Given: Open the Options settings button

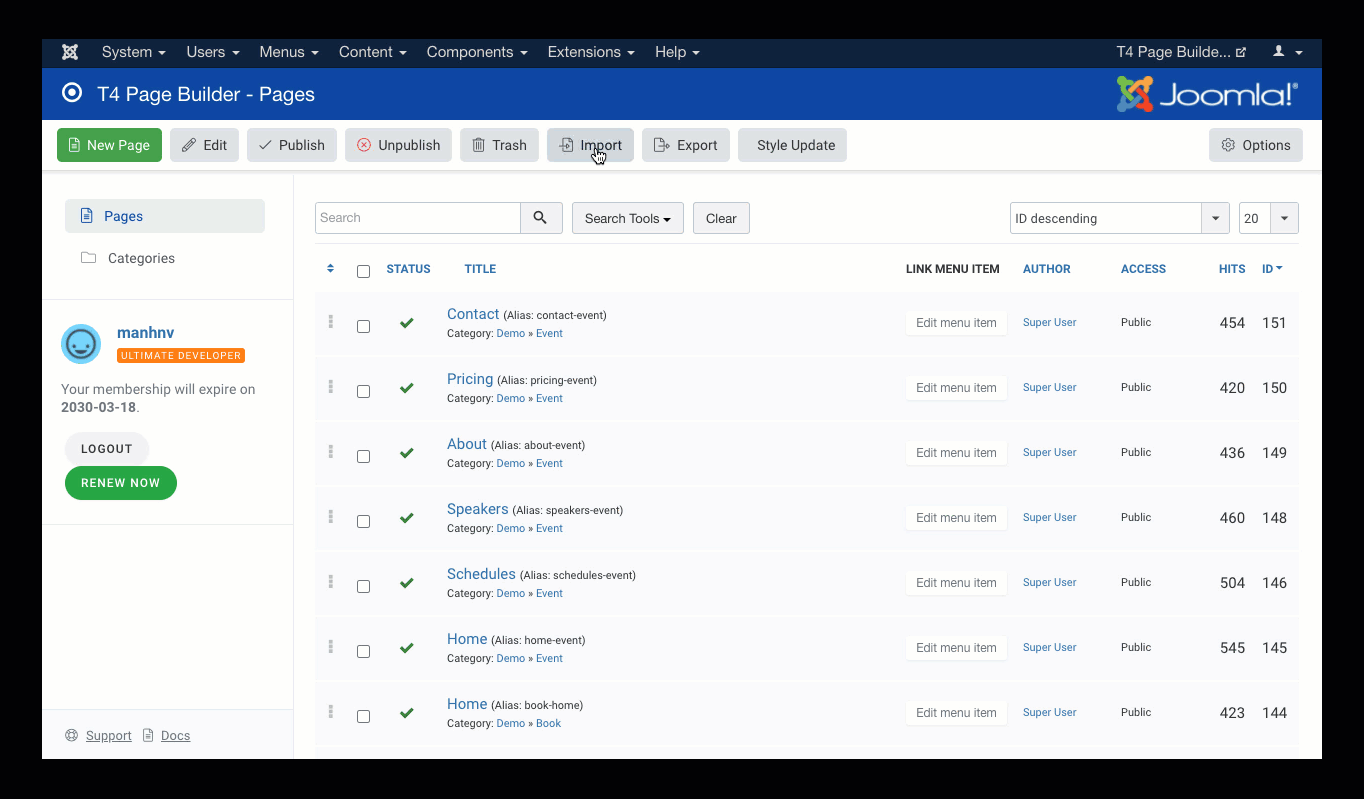Looking at the screenshot, I should point(1256,145).
